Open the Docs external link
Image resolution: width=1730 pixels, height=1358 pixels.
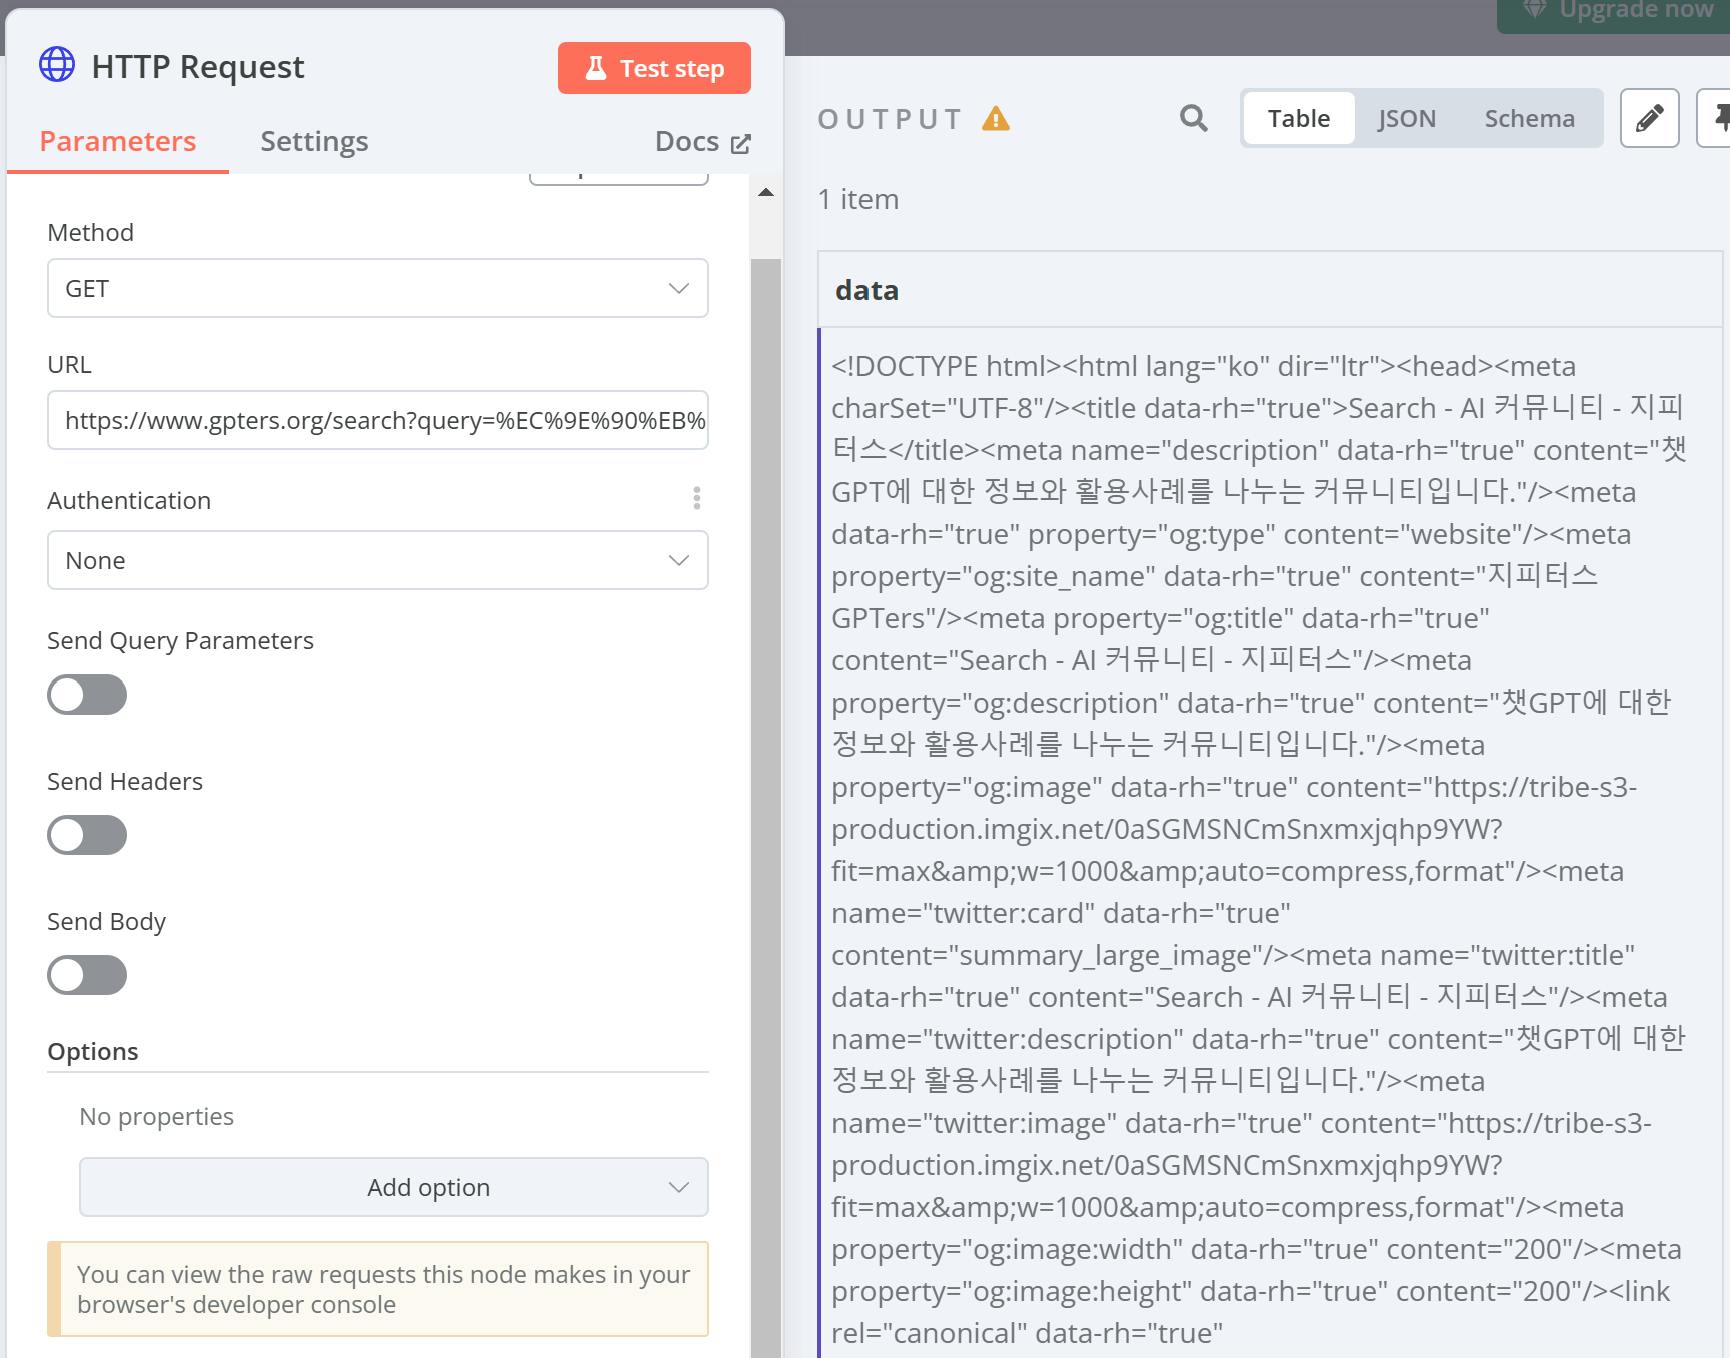[702, 142]
